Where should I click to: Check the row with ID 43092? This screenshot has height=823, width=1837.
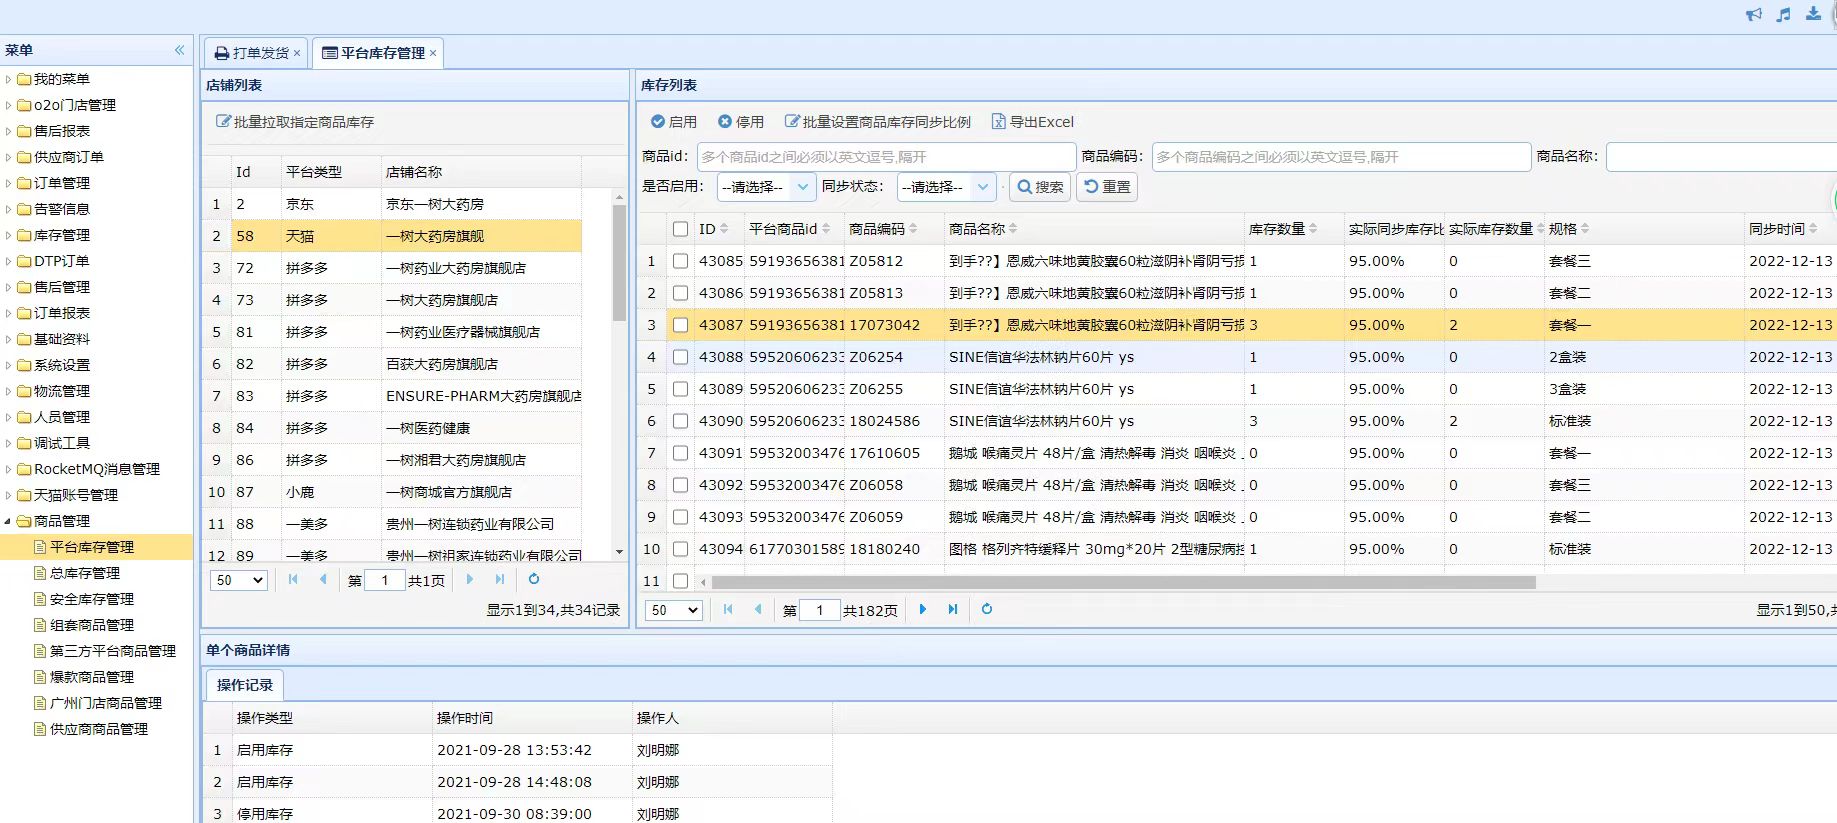[x=681, y=485]
